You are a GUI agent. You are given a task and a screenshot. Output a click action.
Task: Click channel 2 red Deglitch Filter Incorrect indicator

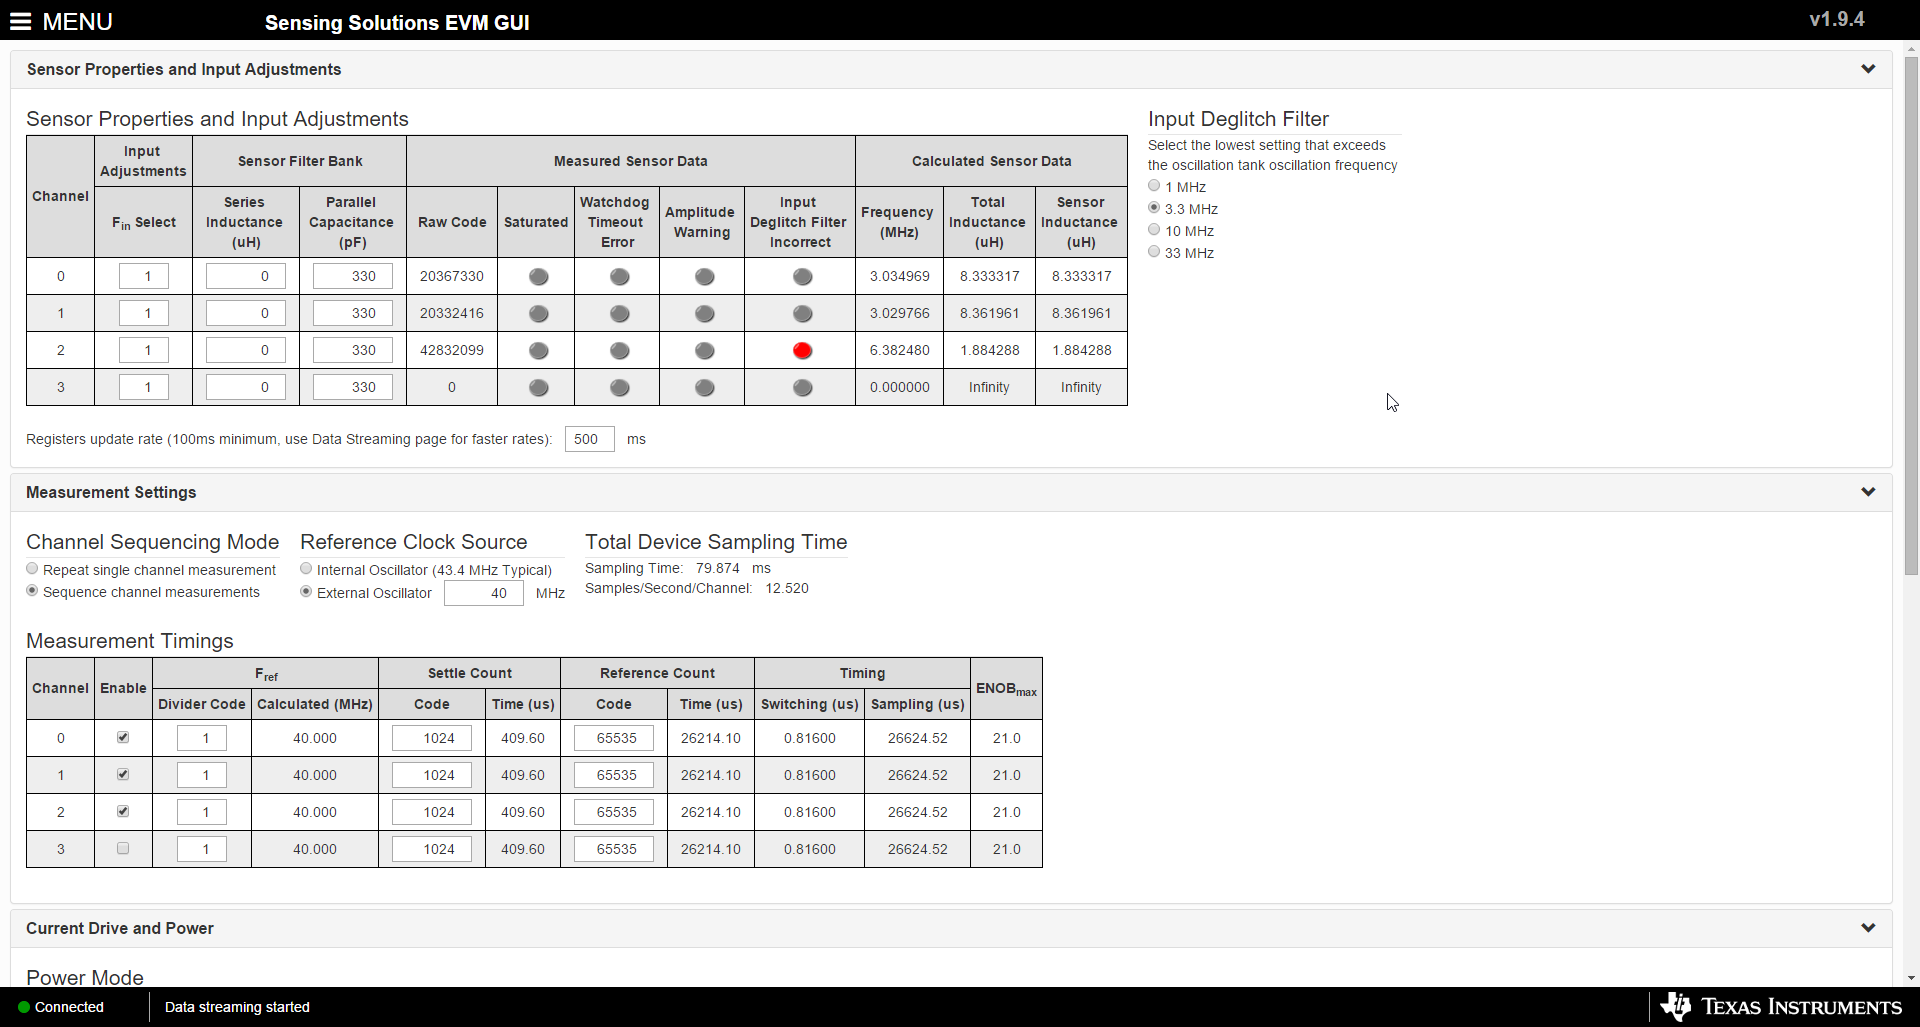click(802, 351)
